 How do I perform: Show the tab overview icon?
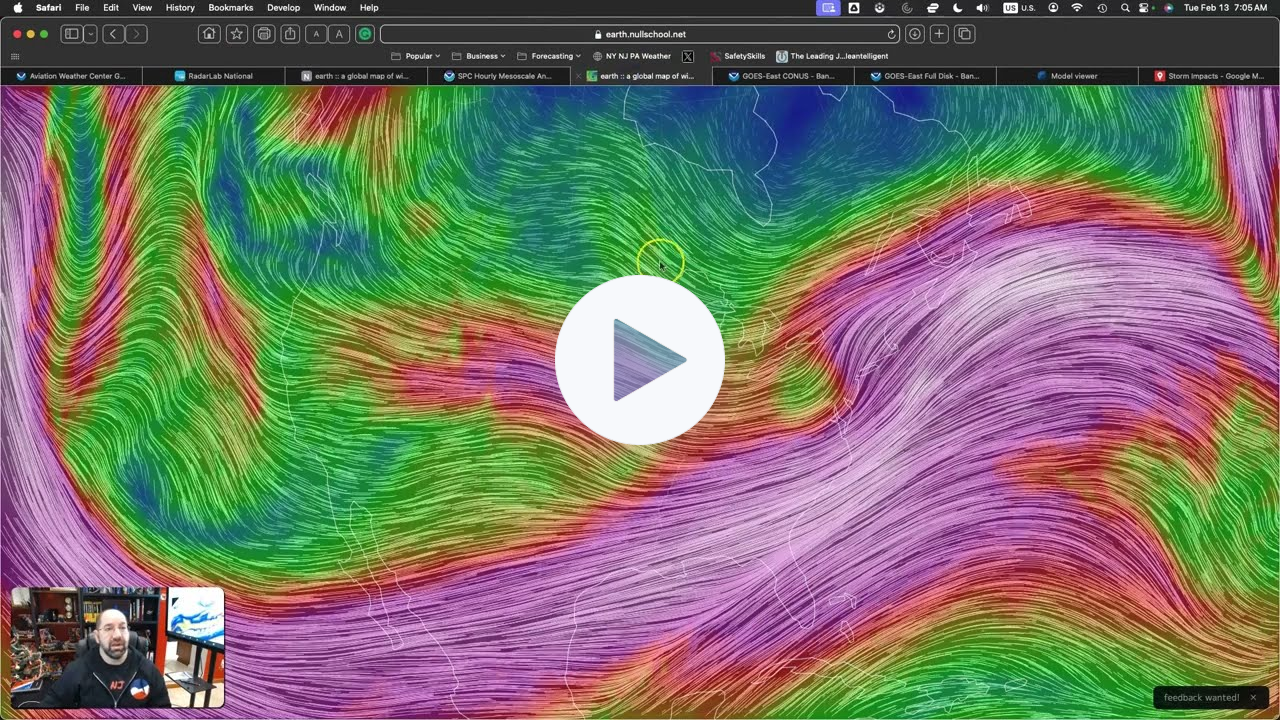point(964,34)
